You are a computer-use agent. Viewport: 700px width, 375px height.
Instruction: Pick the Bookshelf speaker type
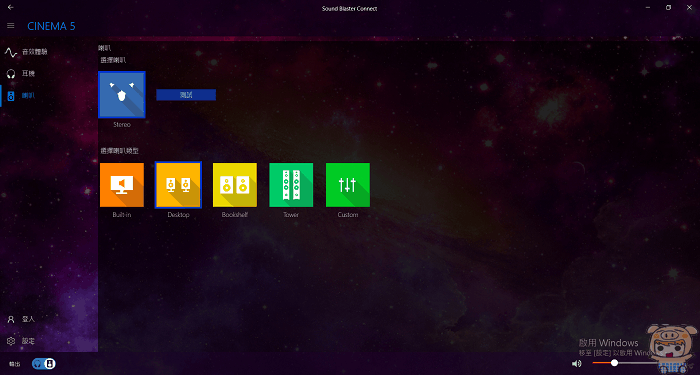point(235,185)
